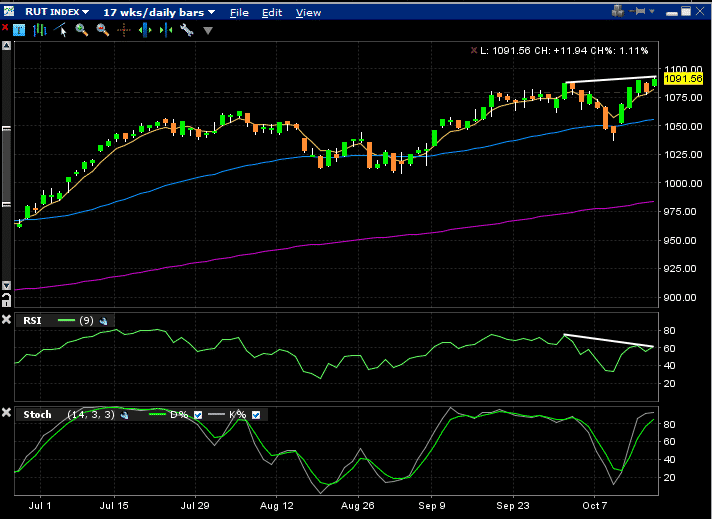712x519 pixels.
Task: Click the window grouping blocks icon
Action: pos(618,11)
